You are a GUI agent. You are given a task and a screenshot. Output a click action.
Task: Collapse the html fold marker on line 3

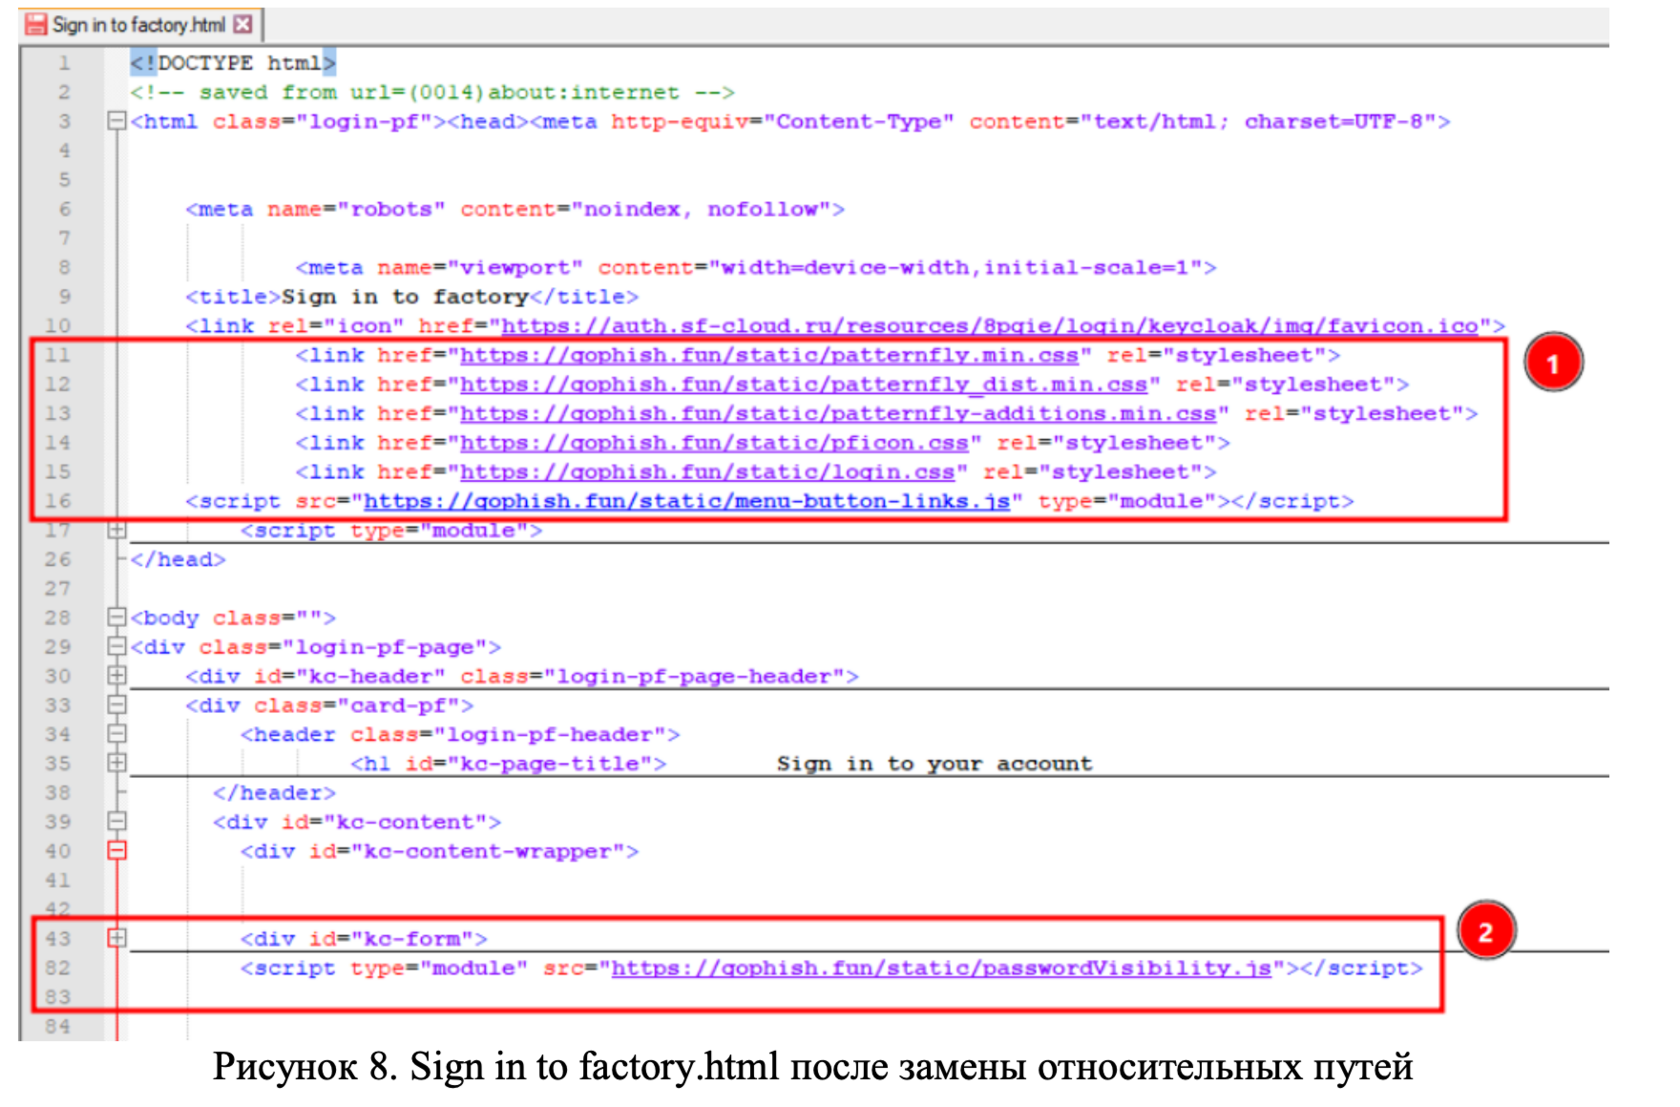click(x=117, y=121)
